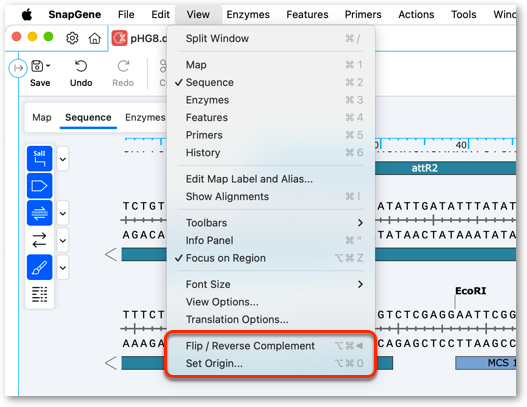Expand the Toolbars submenu

tap(271, 223)
